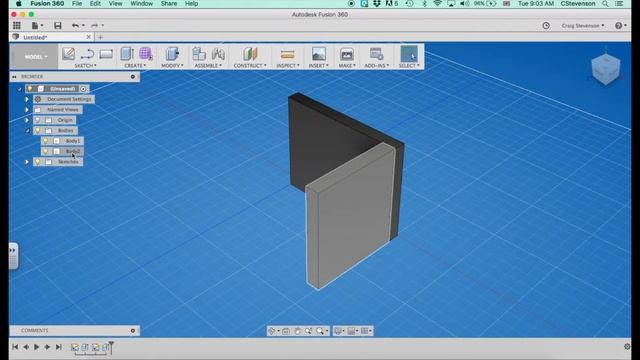Open timeline settings gear at bottom right

(x=627, y=347)
